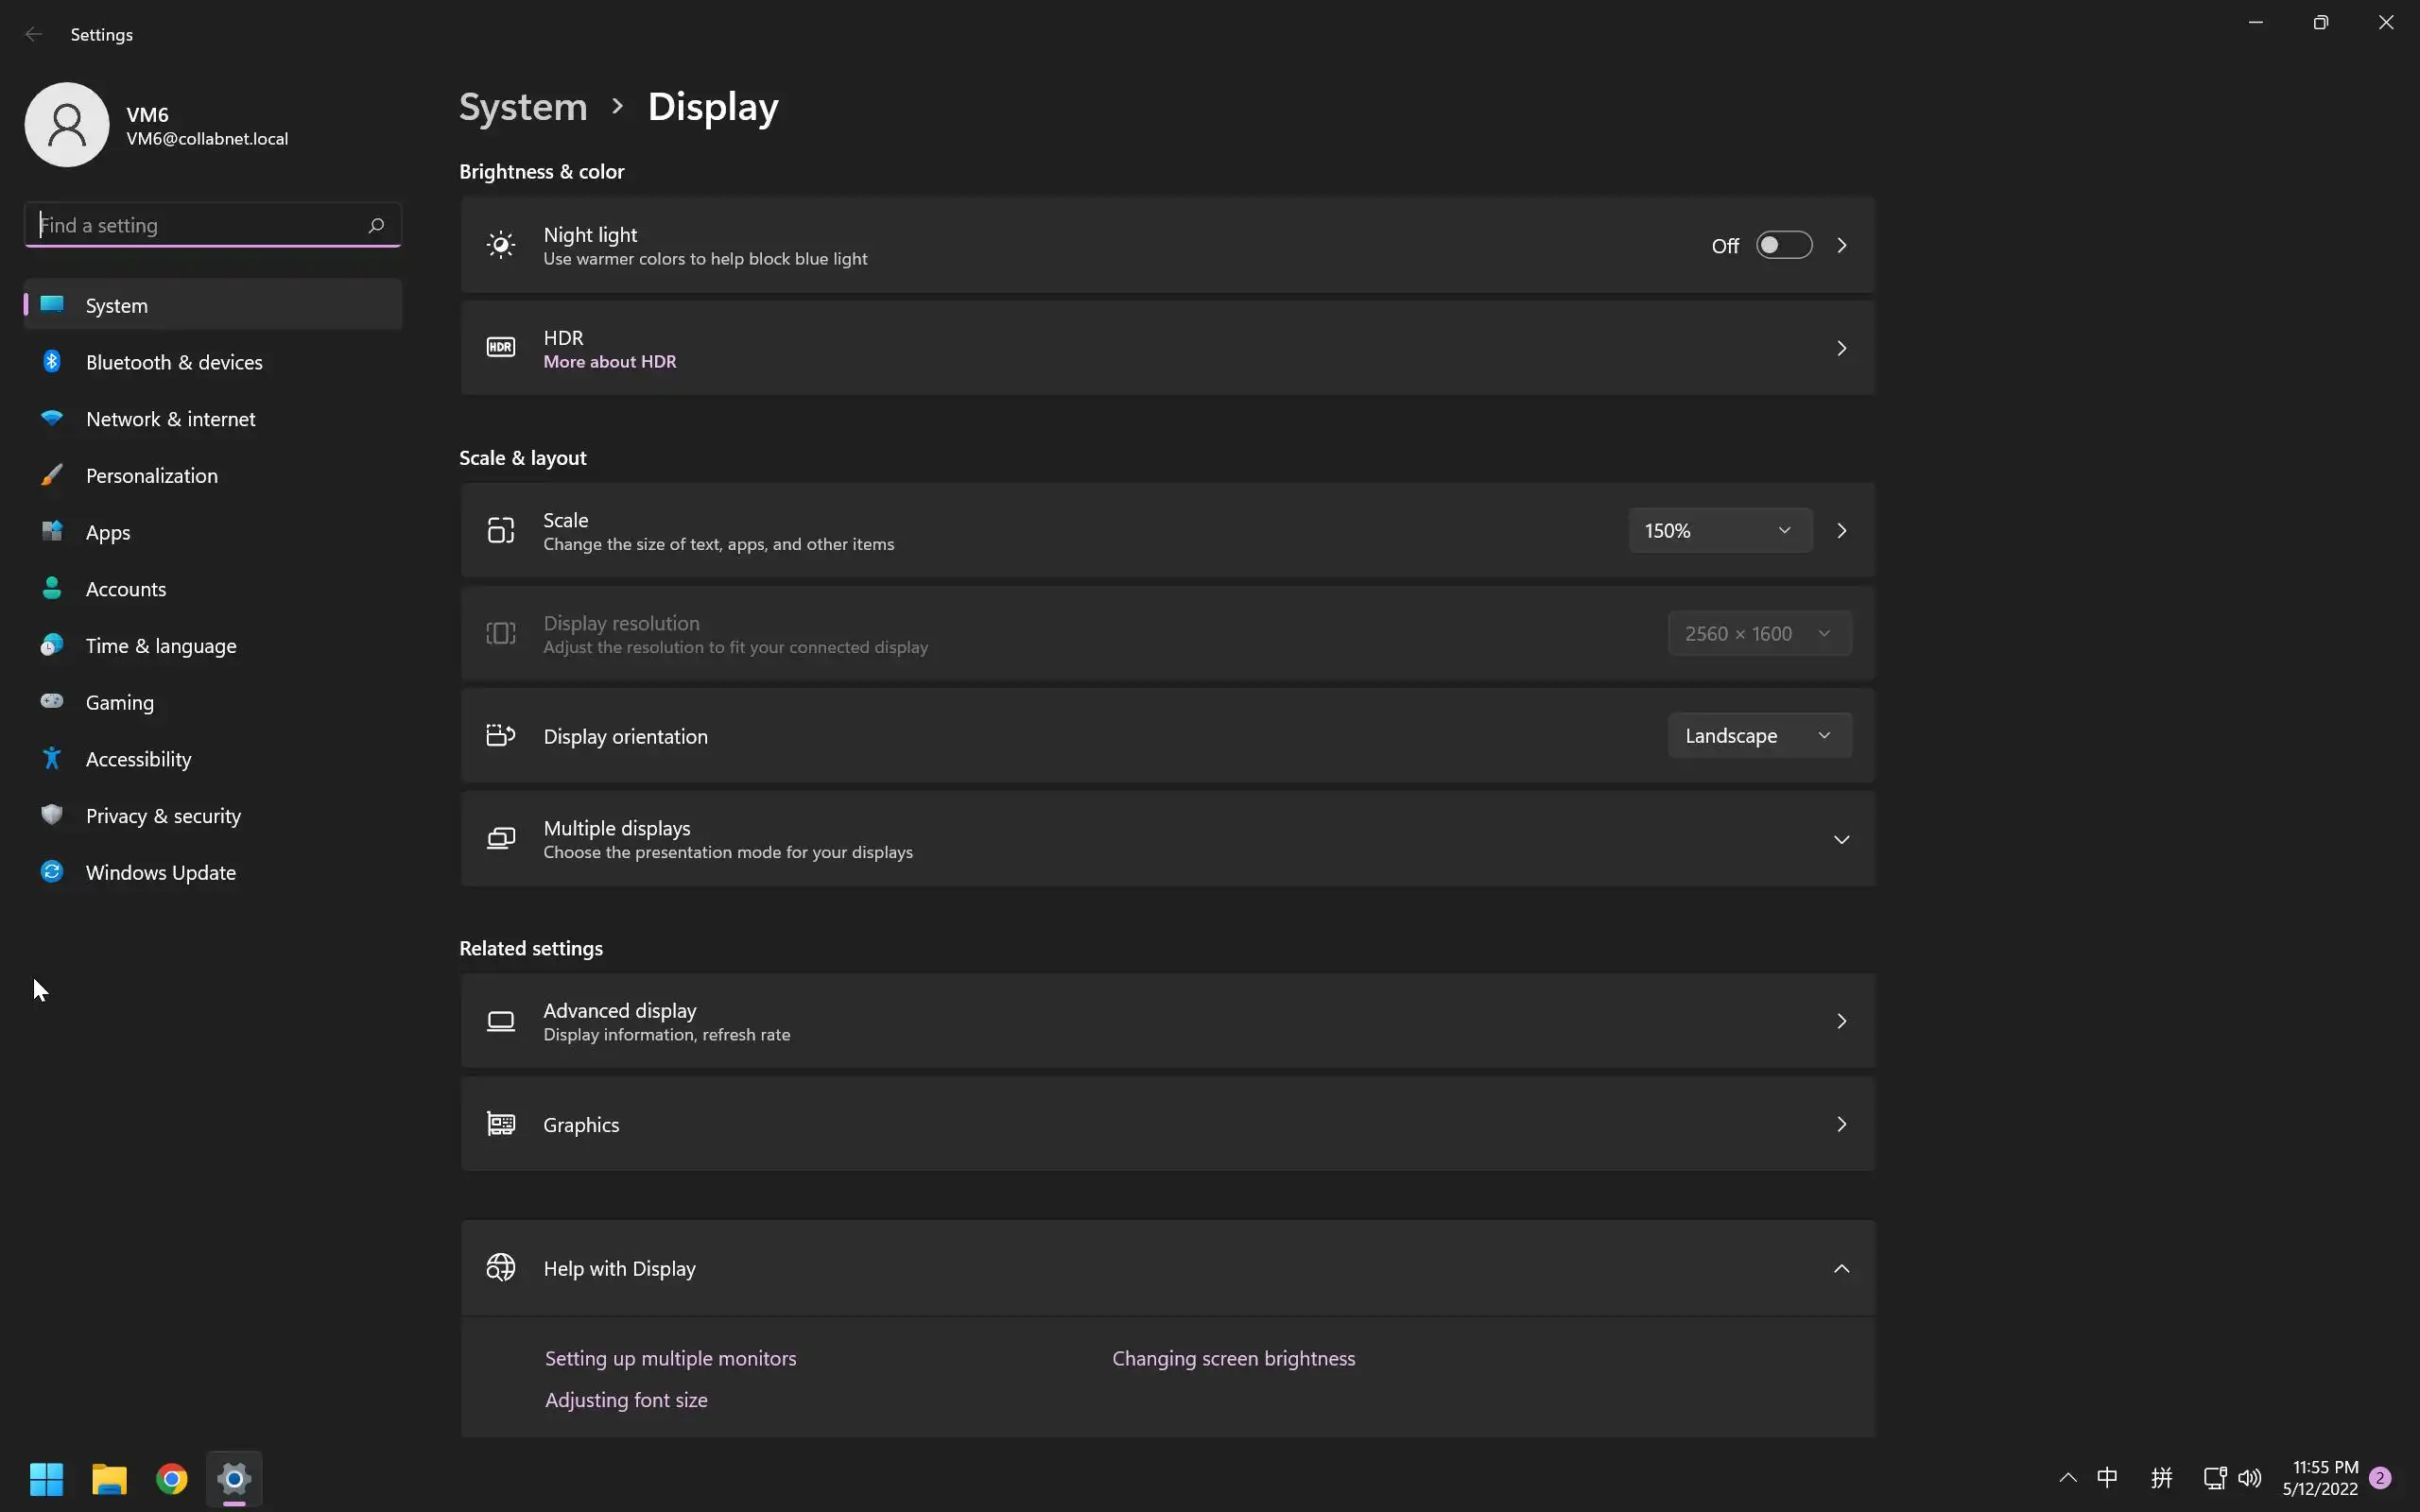Click the Gaming controller icon

coord(52,702)
